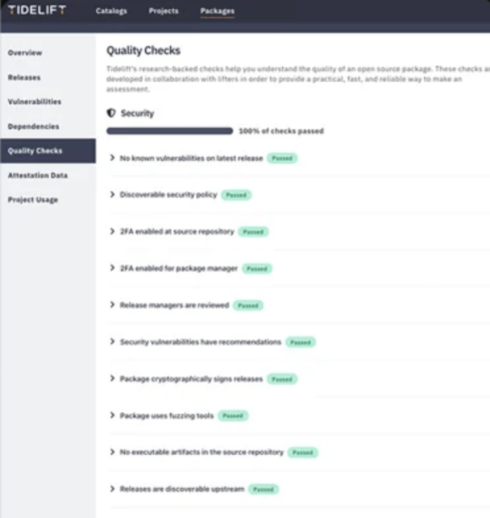490x518 pixels.
Task: Open the Catalogs tab
Action: [111, 11]
